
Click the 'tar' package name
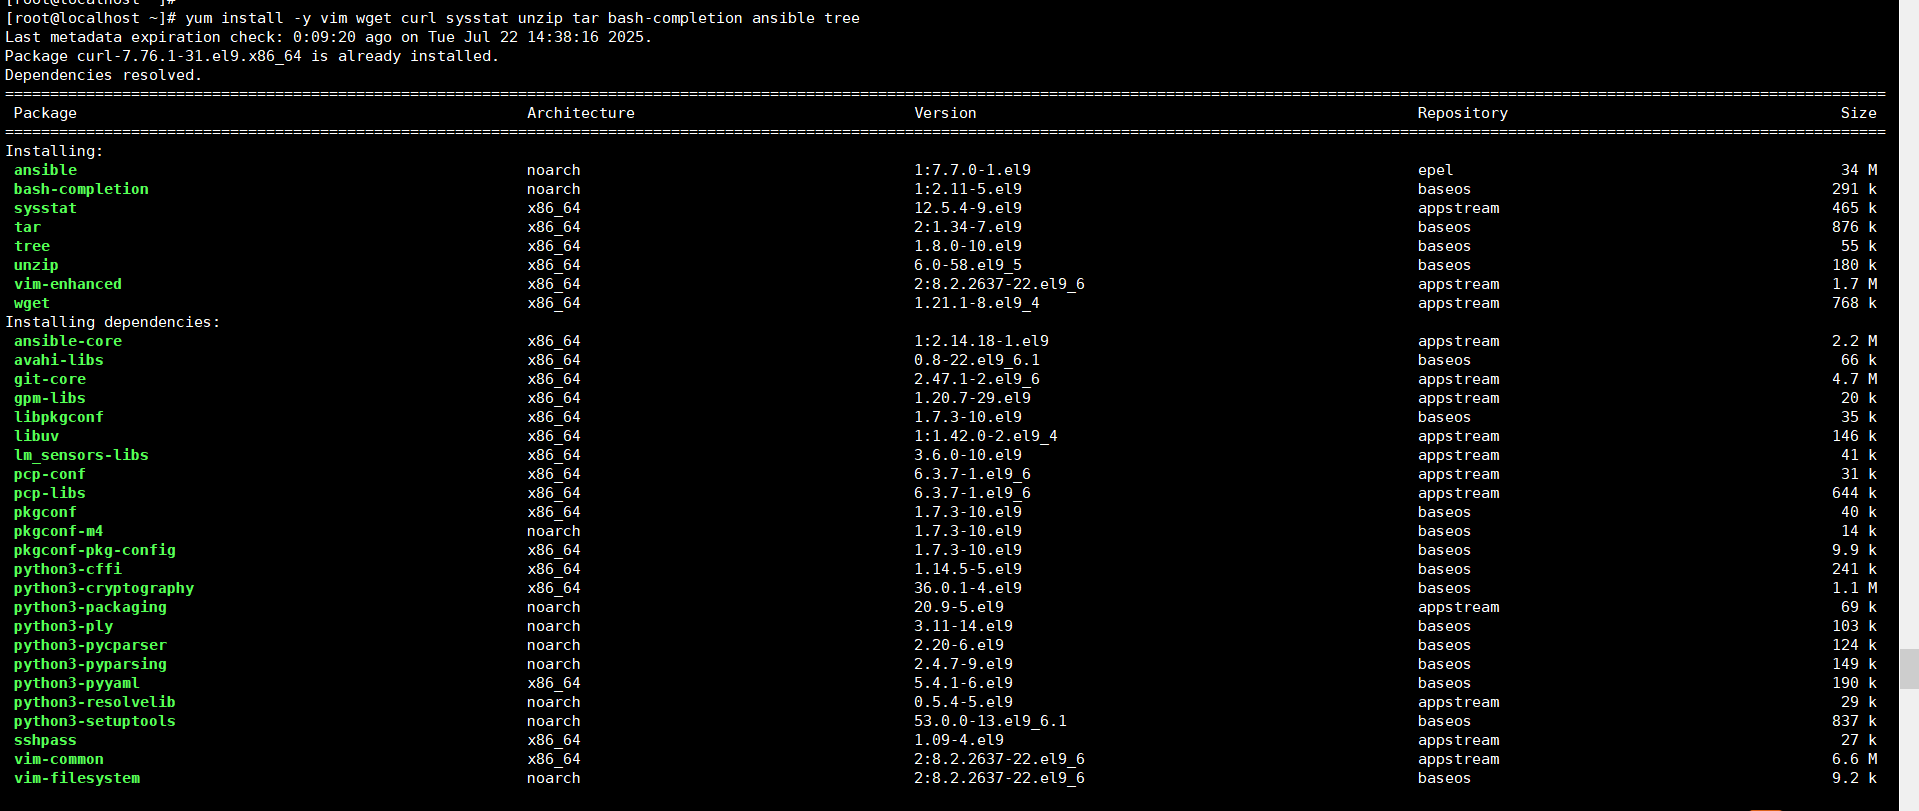tap(27, 227)
